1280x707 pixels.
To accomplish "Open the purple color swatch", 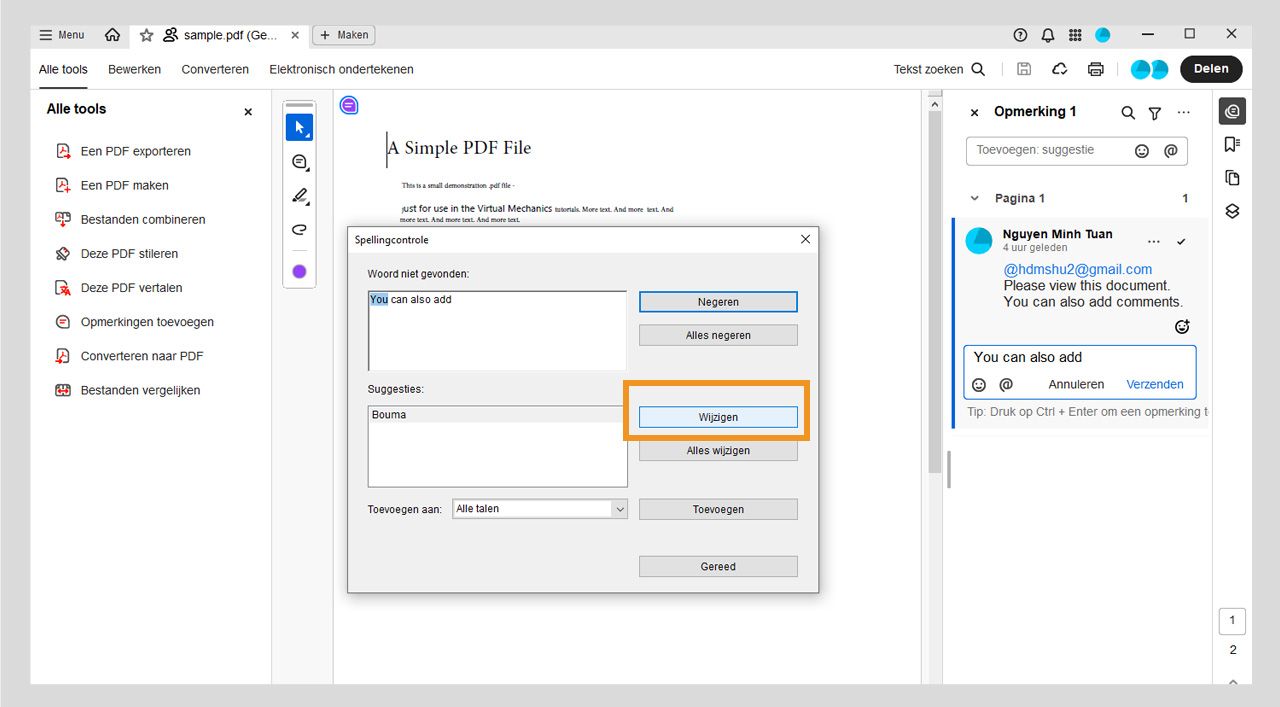I will [x=299, y=271].
